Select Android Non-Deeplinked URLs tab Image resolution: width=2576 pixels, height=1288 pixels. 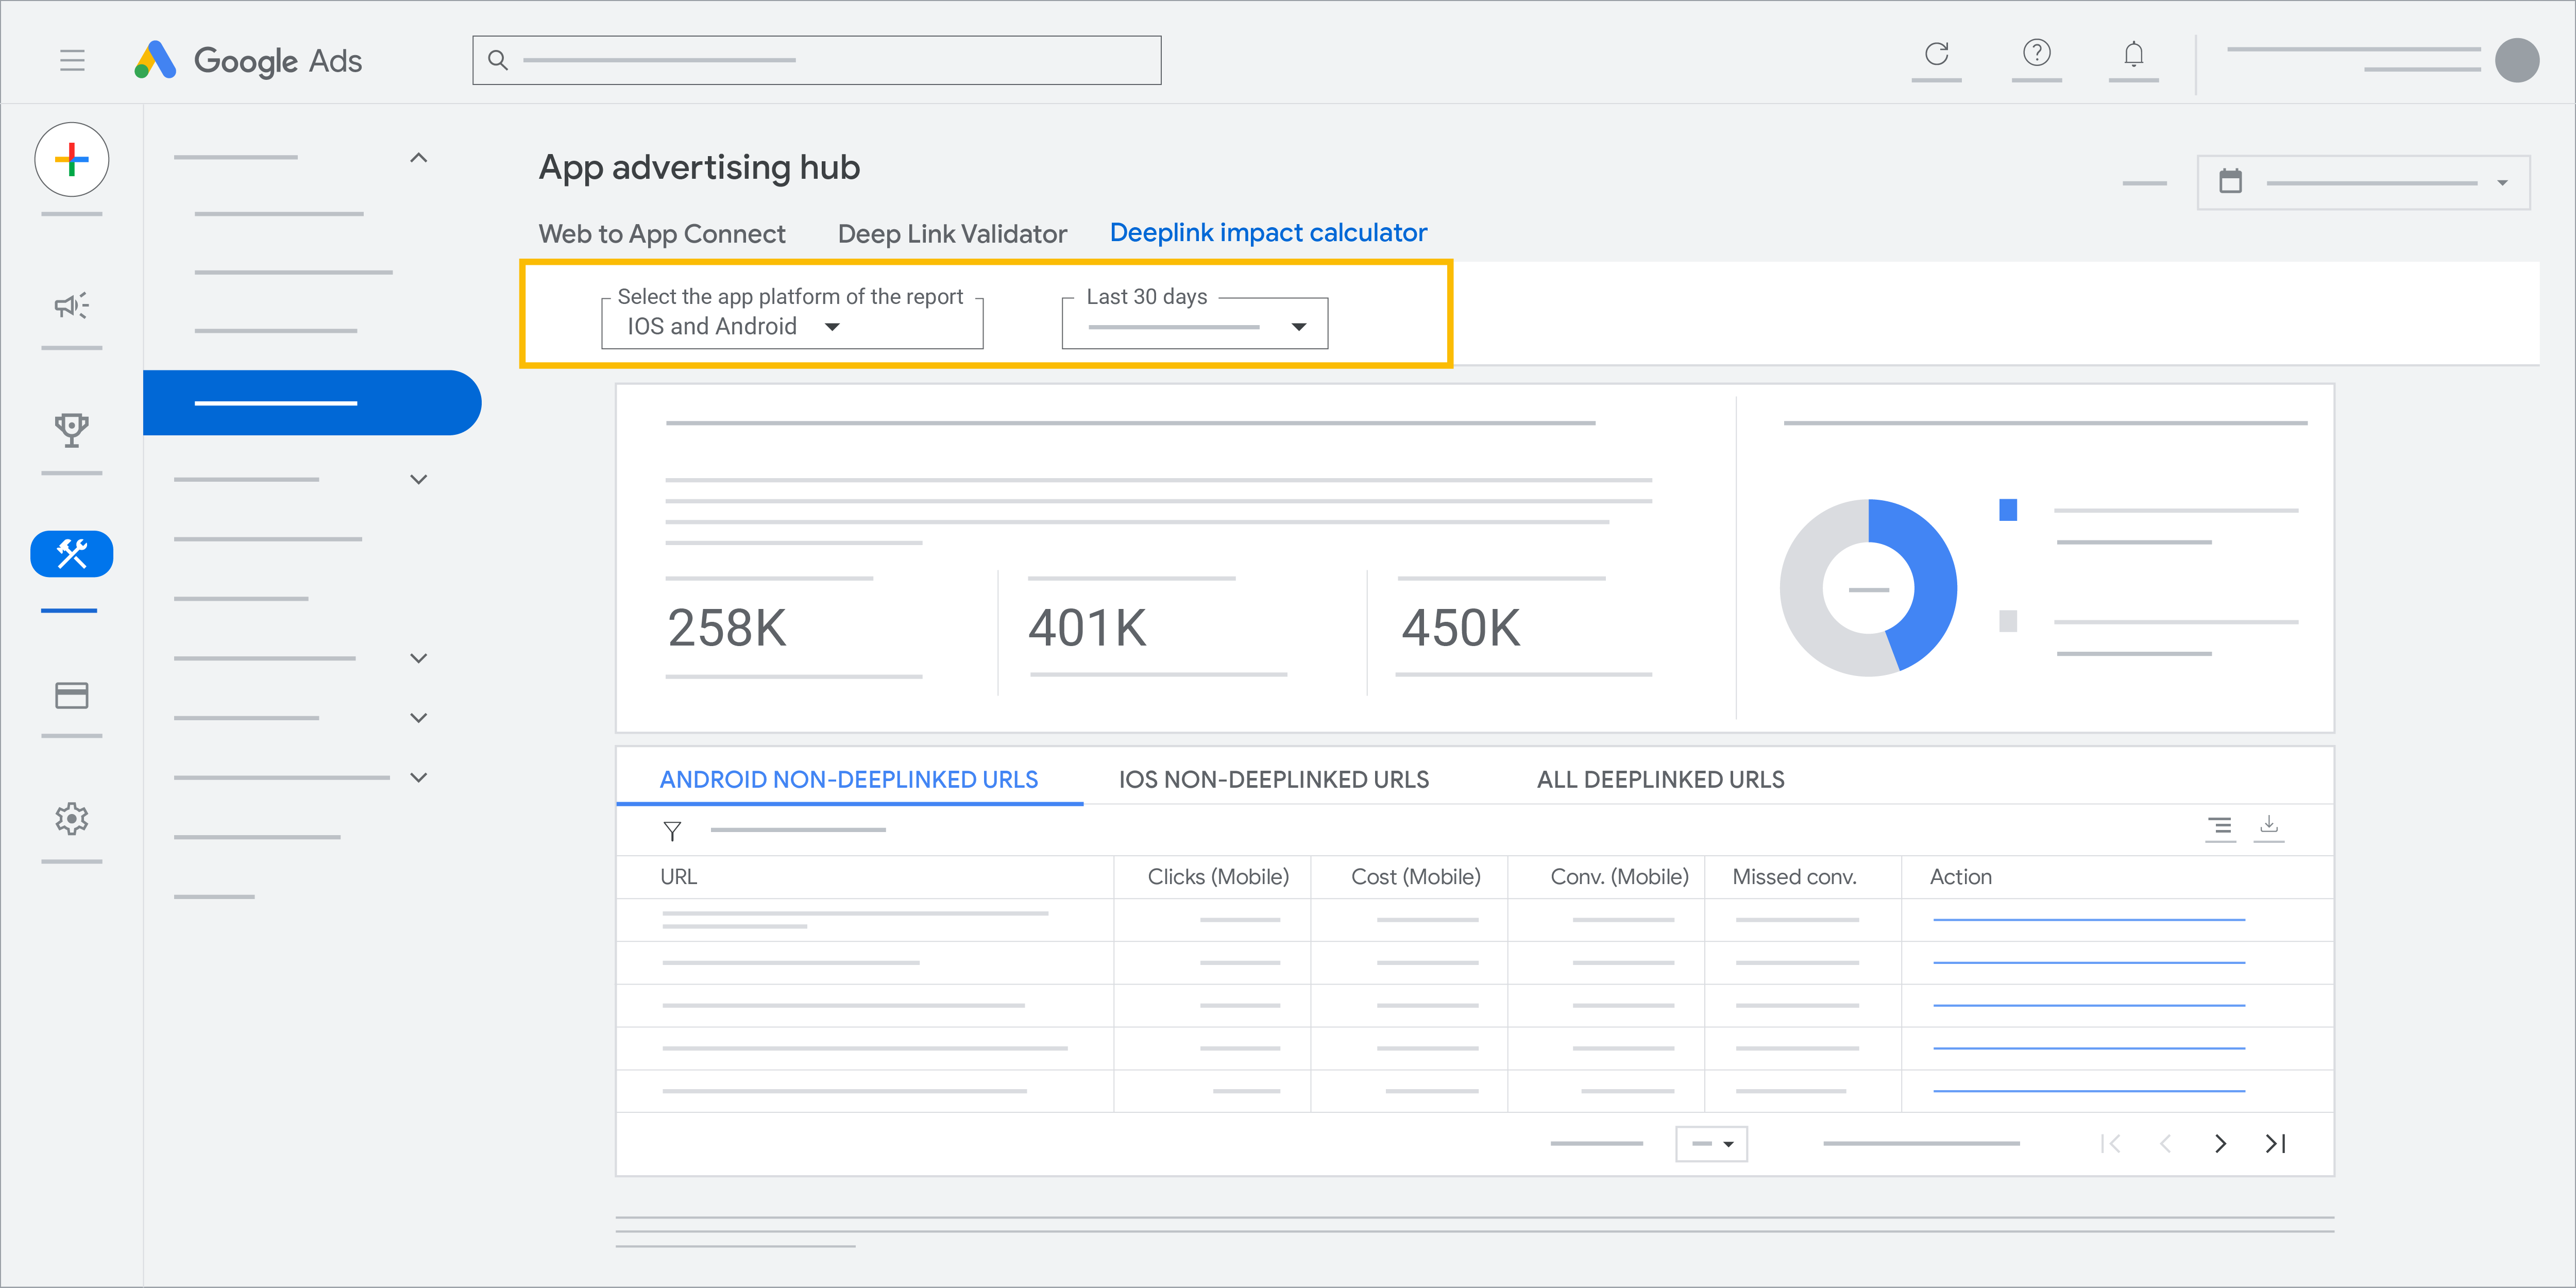(849, 779)
